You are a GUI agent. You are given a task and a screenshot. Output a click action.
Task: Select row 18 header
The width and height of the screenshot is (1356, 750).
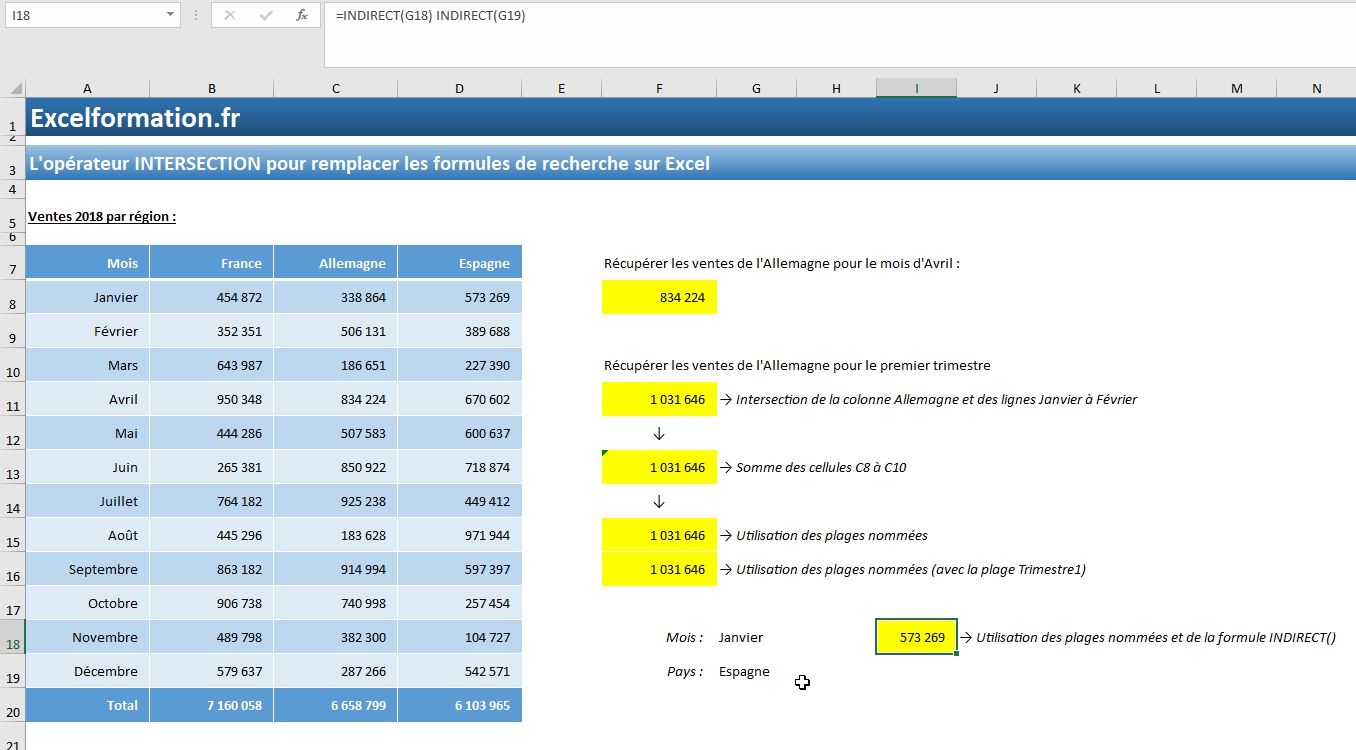point(12,637)
